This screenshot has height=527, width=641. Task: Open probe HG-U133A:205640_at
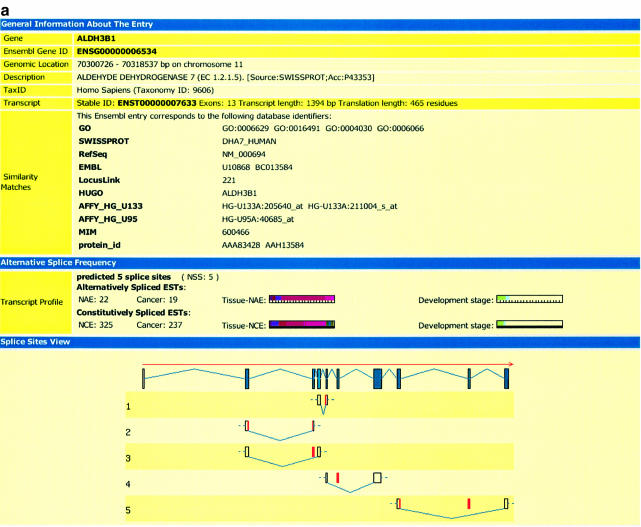tap(262, 206)
